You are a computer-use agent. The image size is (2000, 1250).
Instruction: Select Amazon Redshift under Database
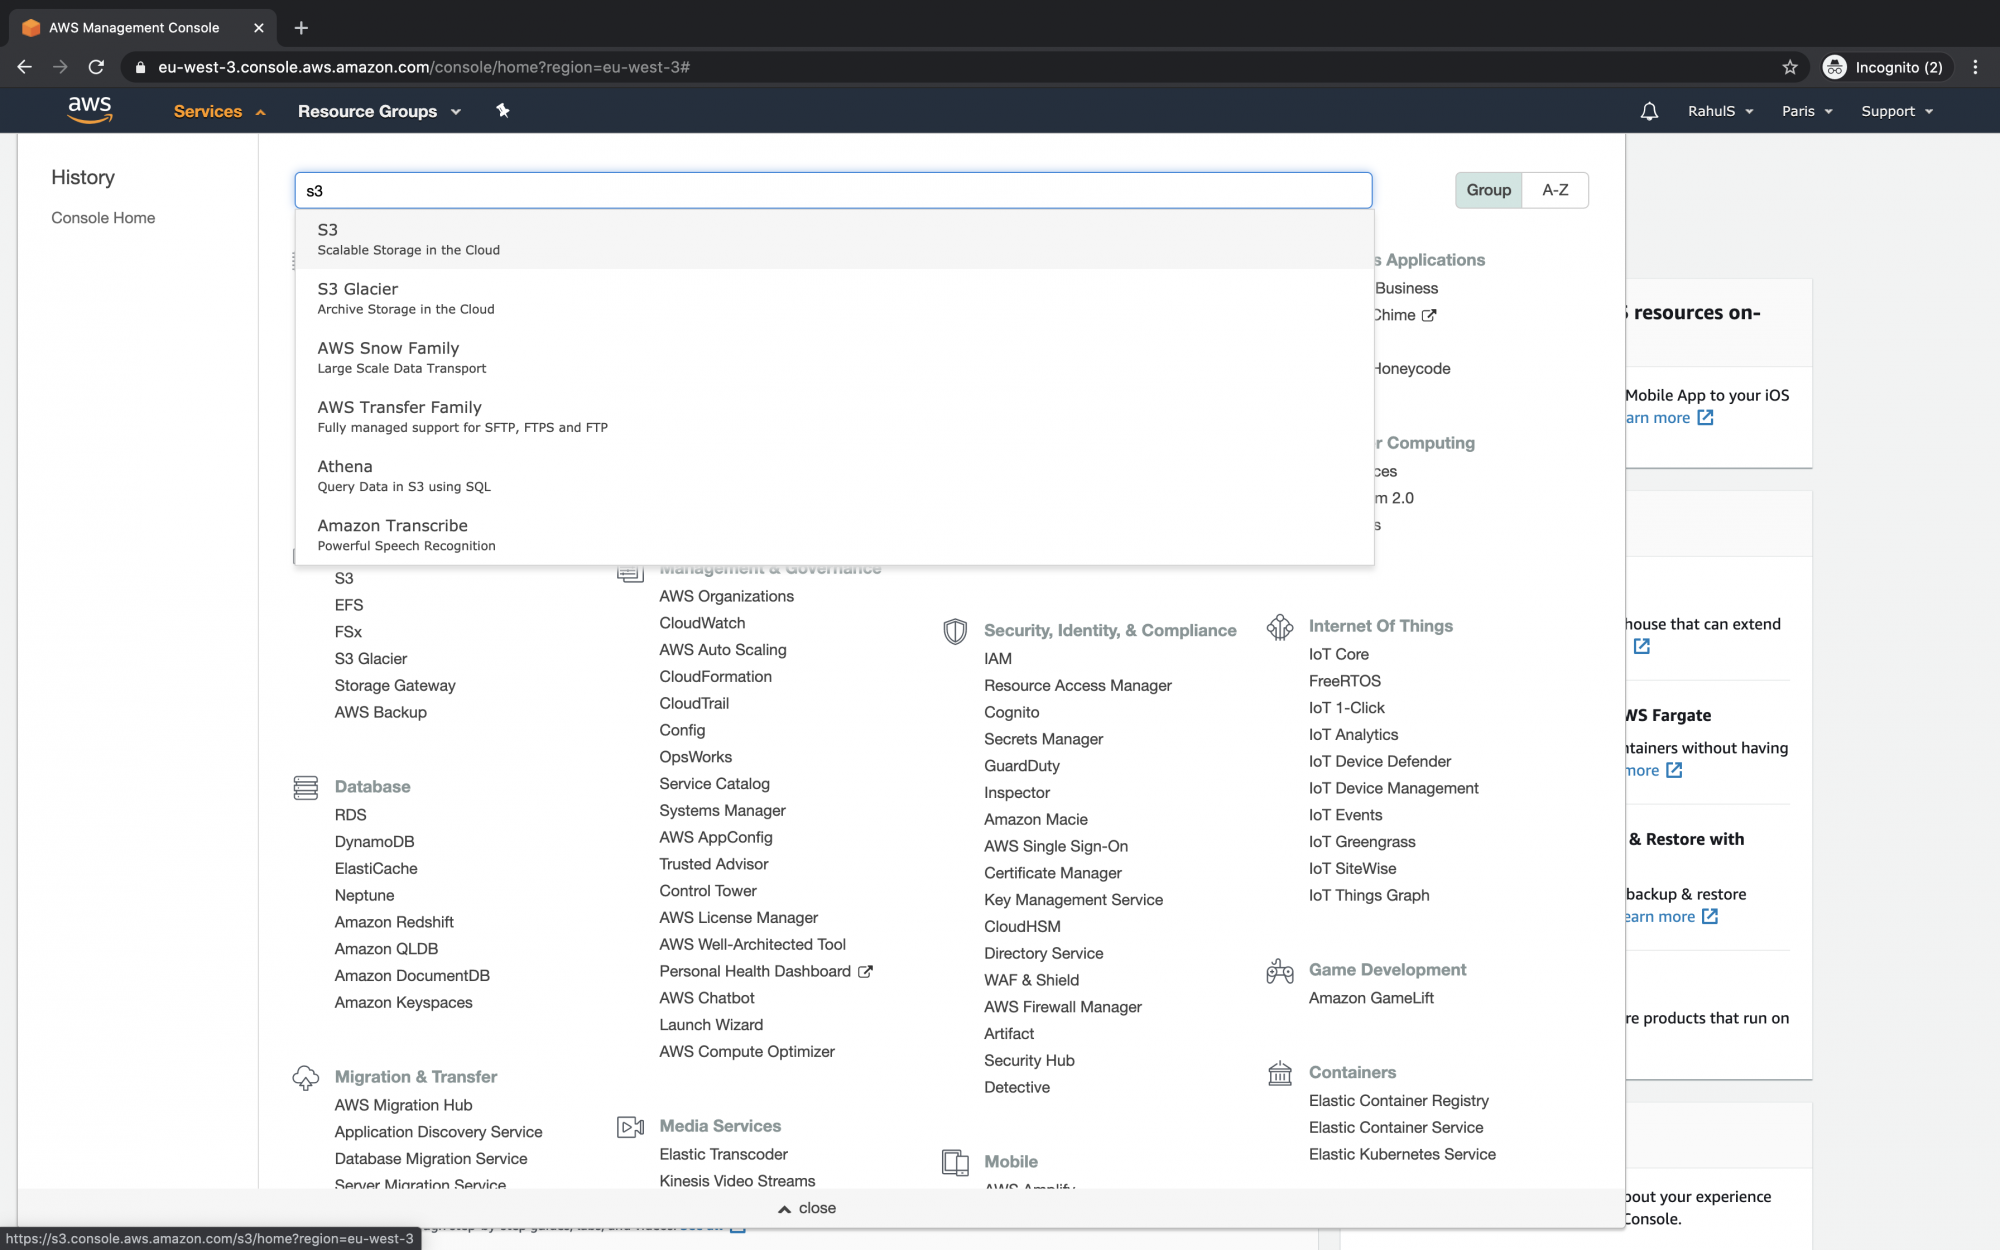393,921
